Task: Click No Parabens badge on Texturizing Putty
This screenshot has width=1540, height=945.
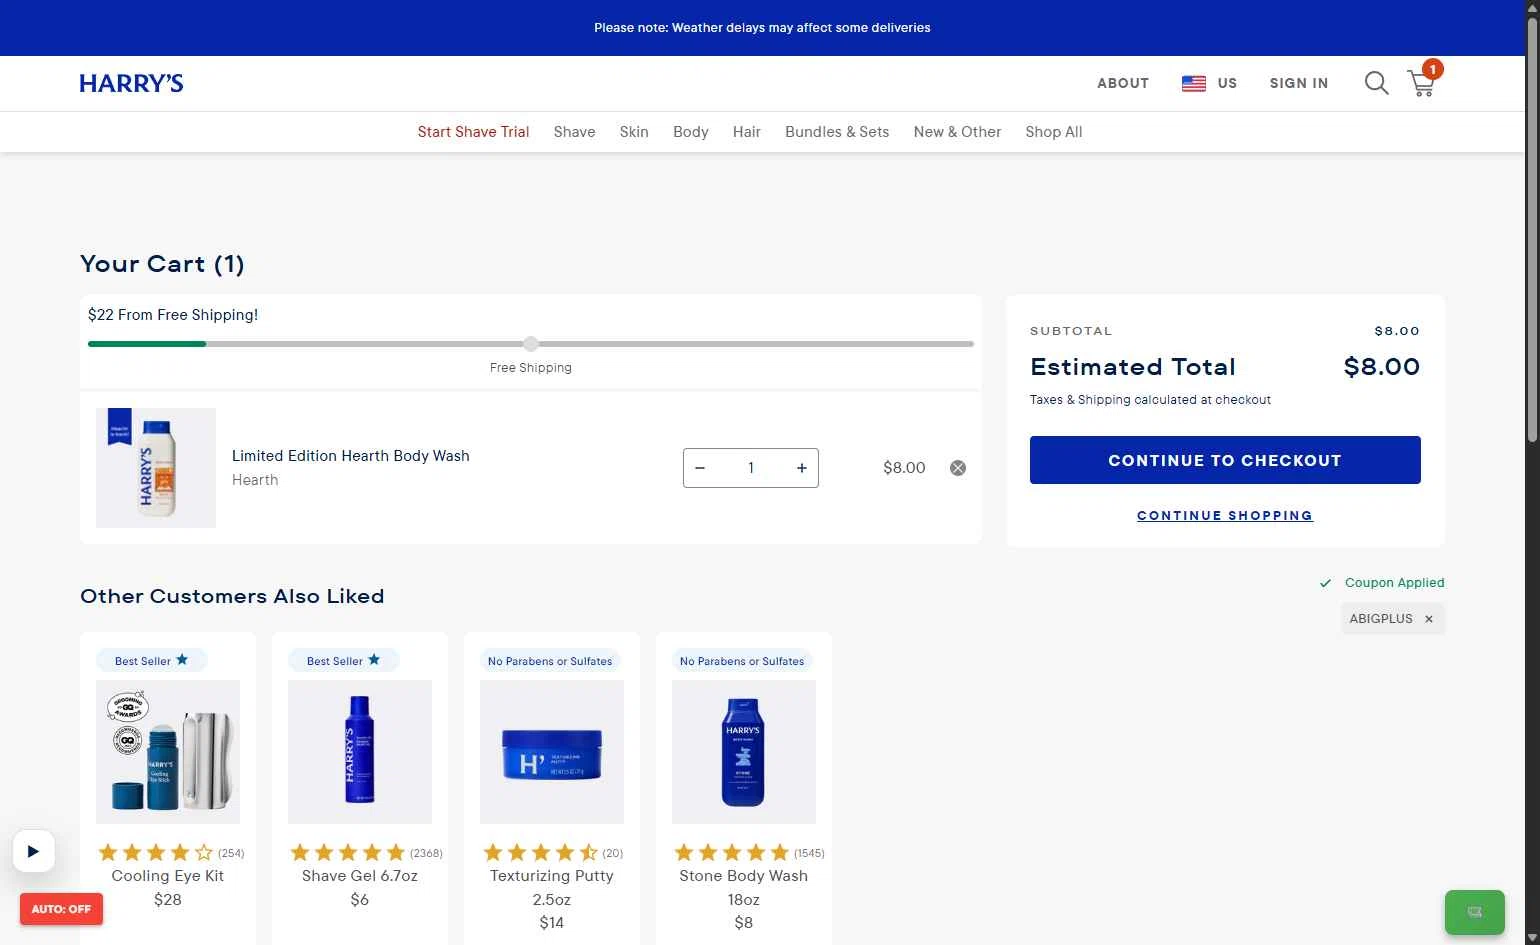Action: 550,661
